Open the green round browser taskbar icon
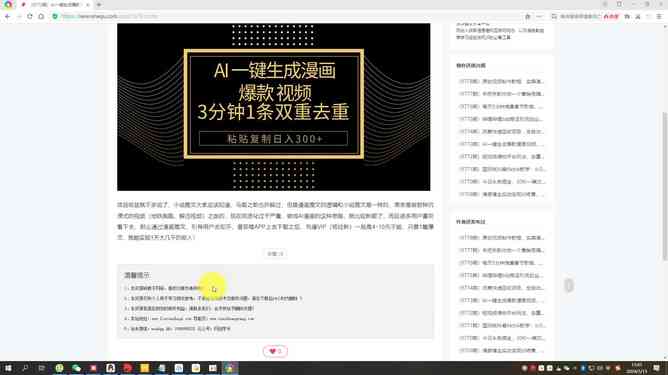The image size is (668, 375). tap(59, 368)
